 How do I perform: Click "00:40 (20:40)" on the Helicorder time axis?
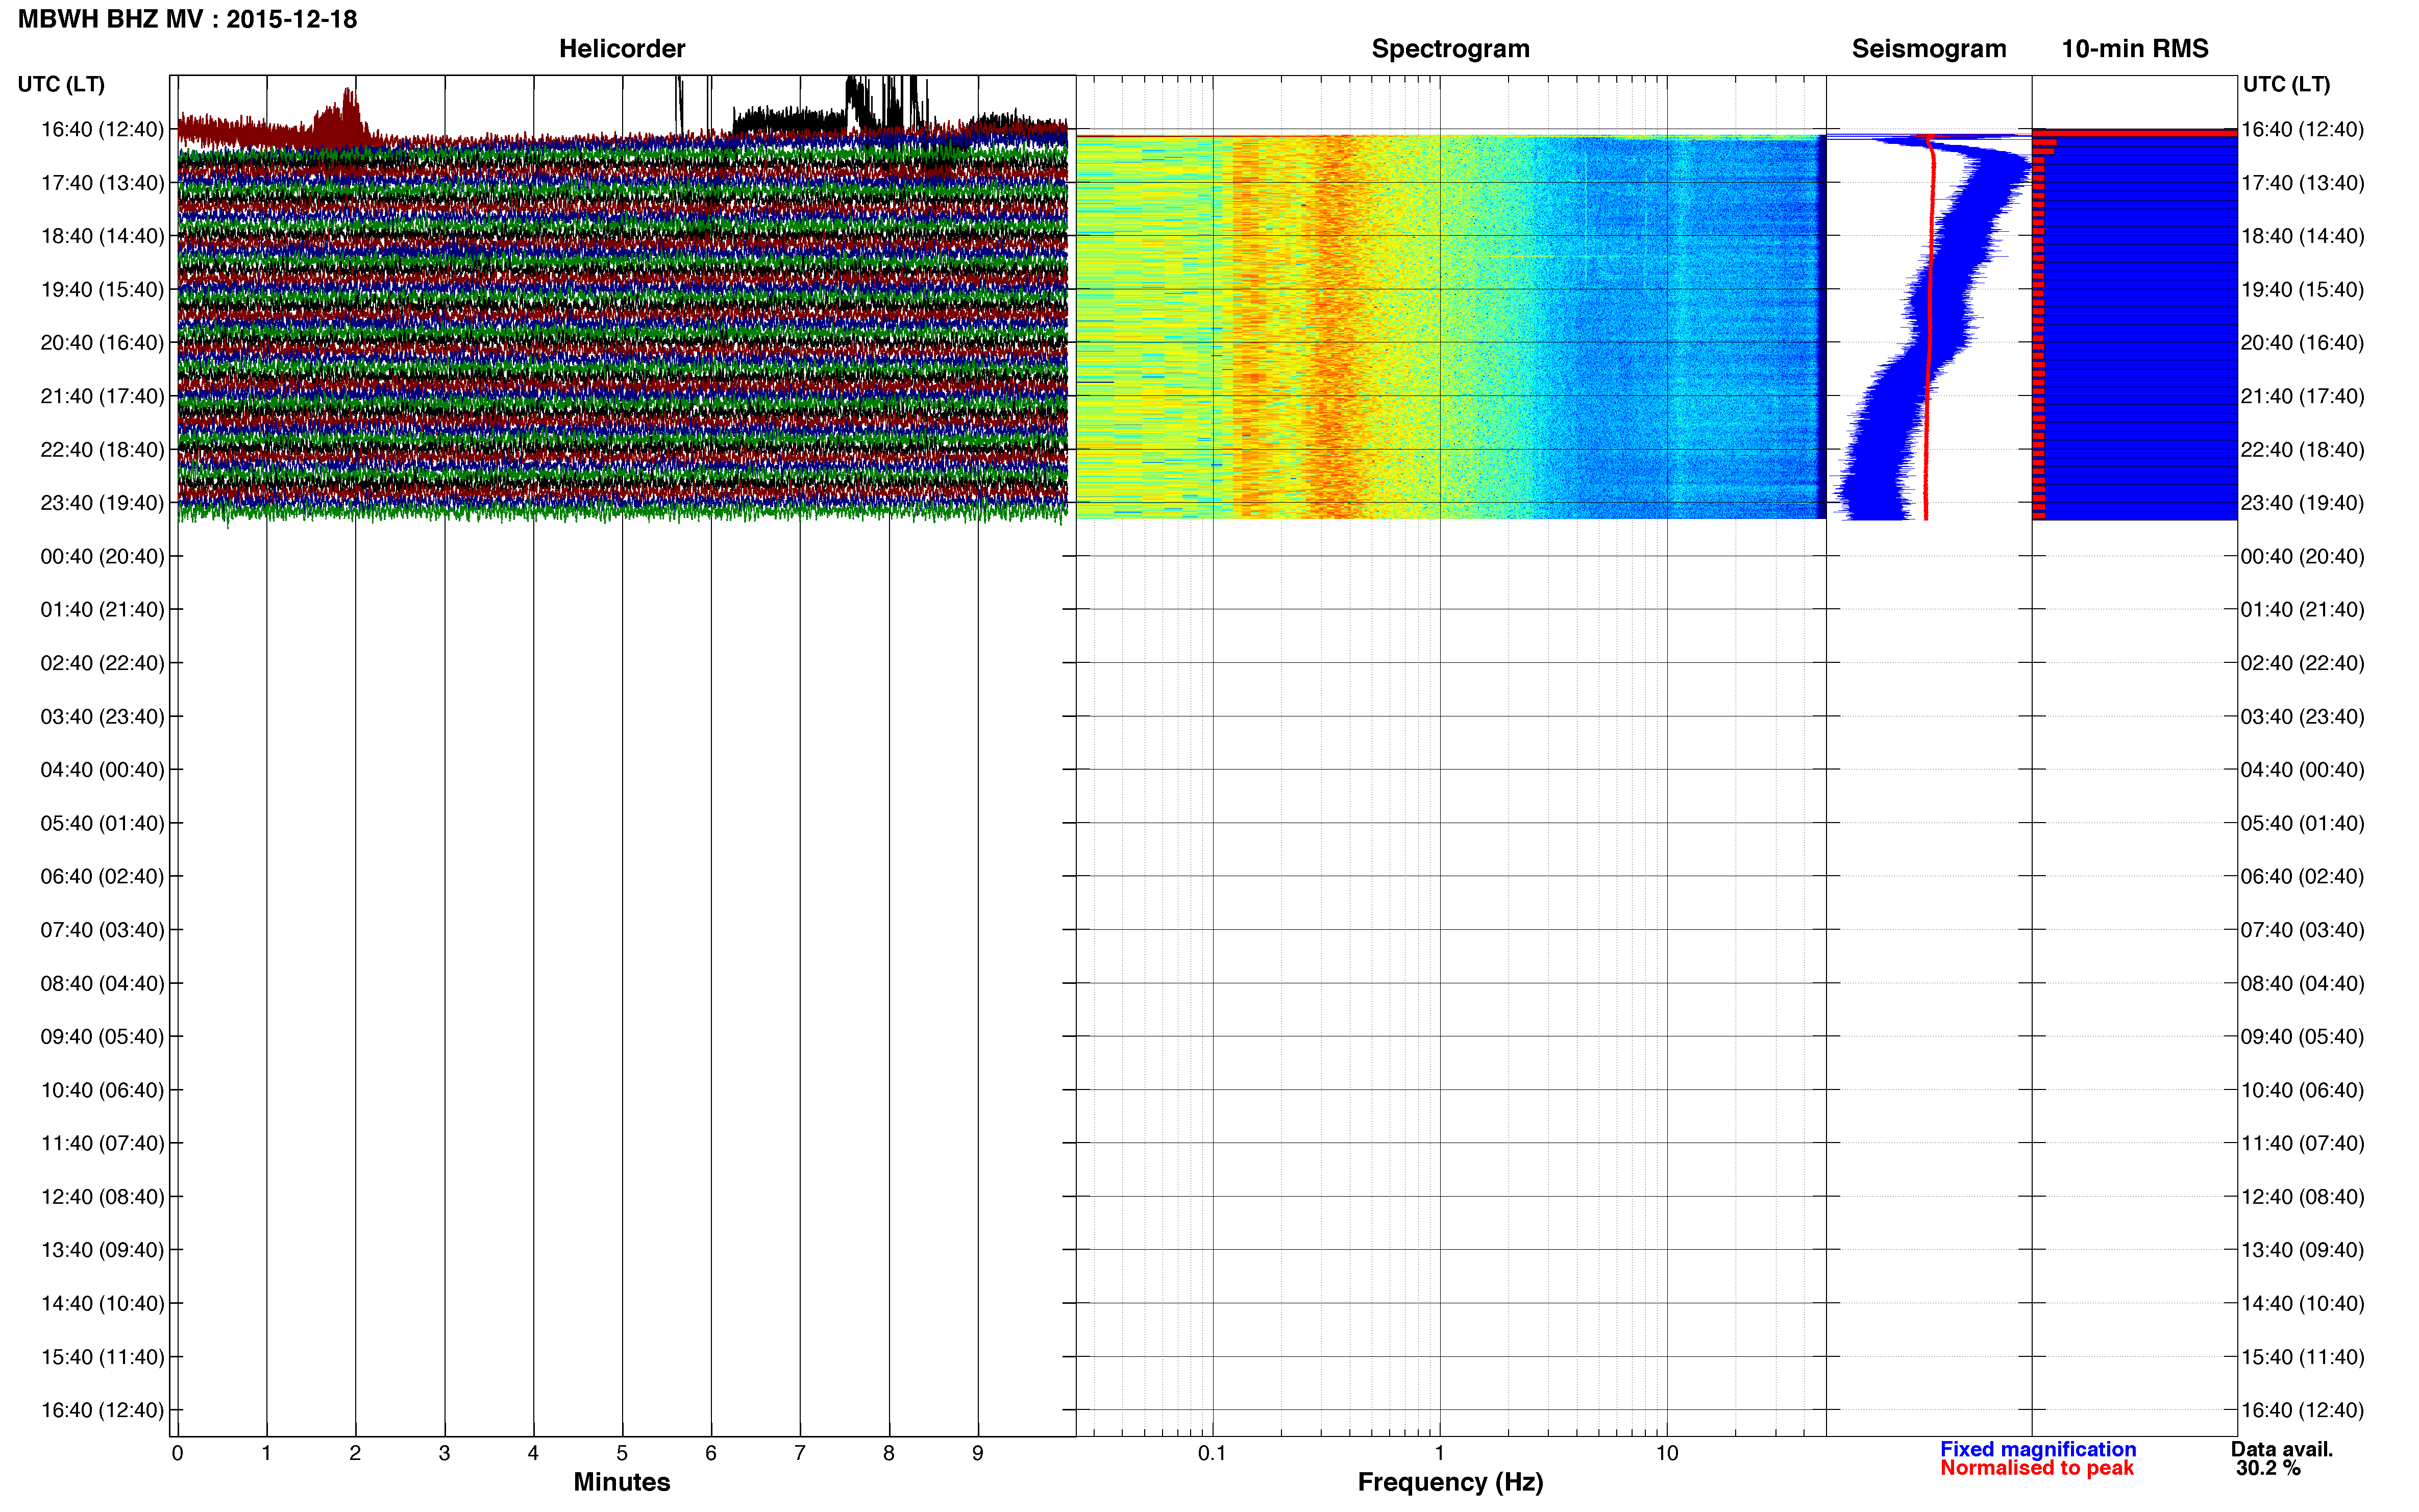[102, 556]
